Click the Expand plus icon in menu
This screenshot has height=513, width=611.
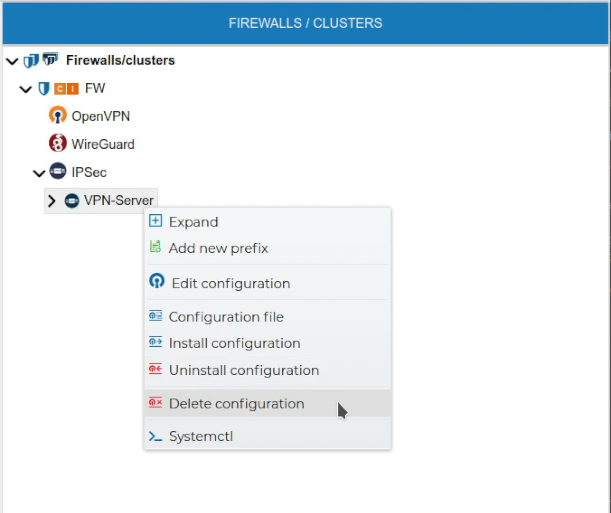pos(155,222)
